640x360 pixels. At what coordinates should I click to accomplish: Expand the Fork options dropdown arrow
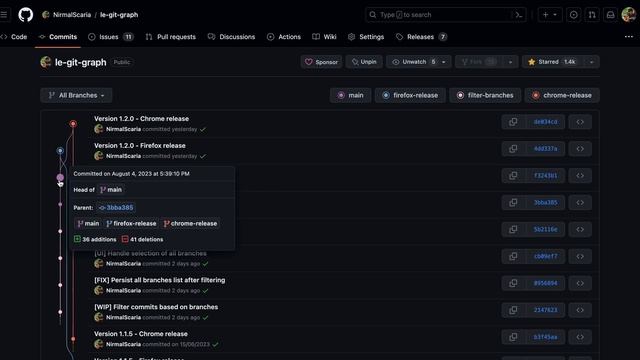[x=510, y=62]
